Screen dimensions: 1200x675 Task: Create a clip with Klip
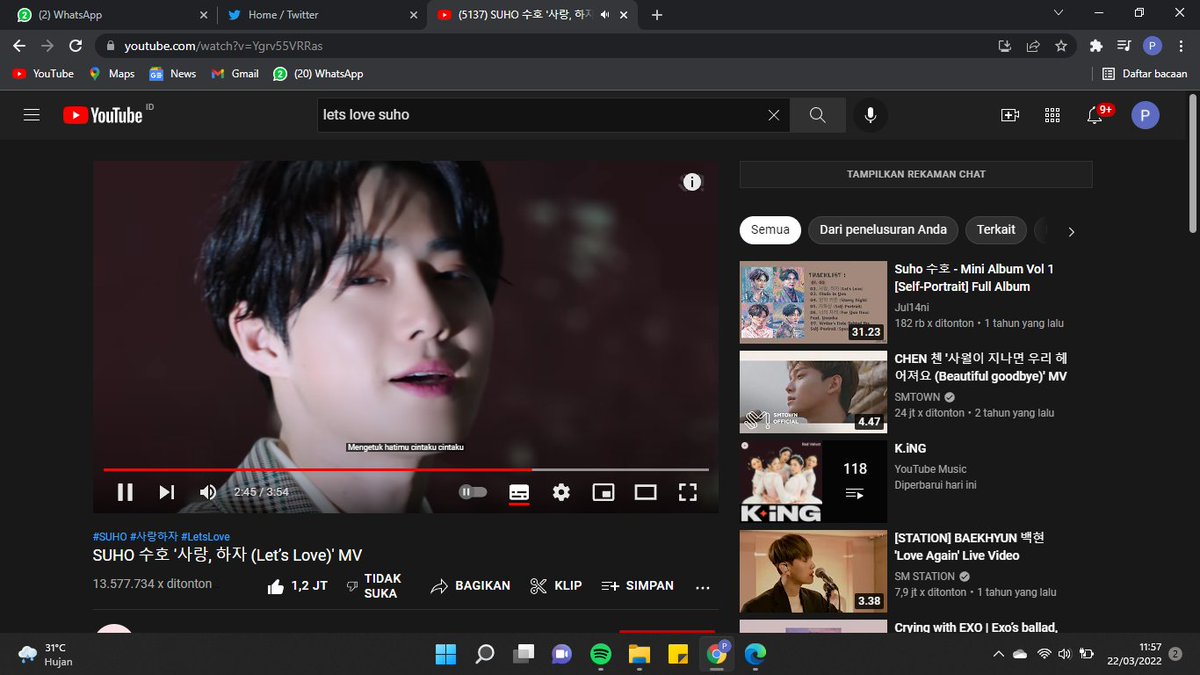[x=555, y=586]
